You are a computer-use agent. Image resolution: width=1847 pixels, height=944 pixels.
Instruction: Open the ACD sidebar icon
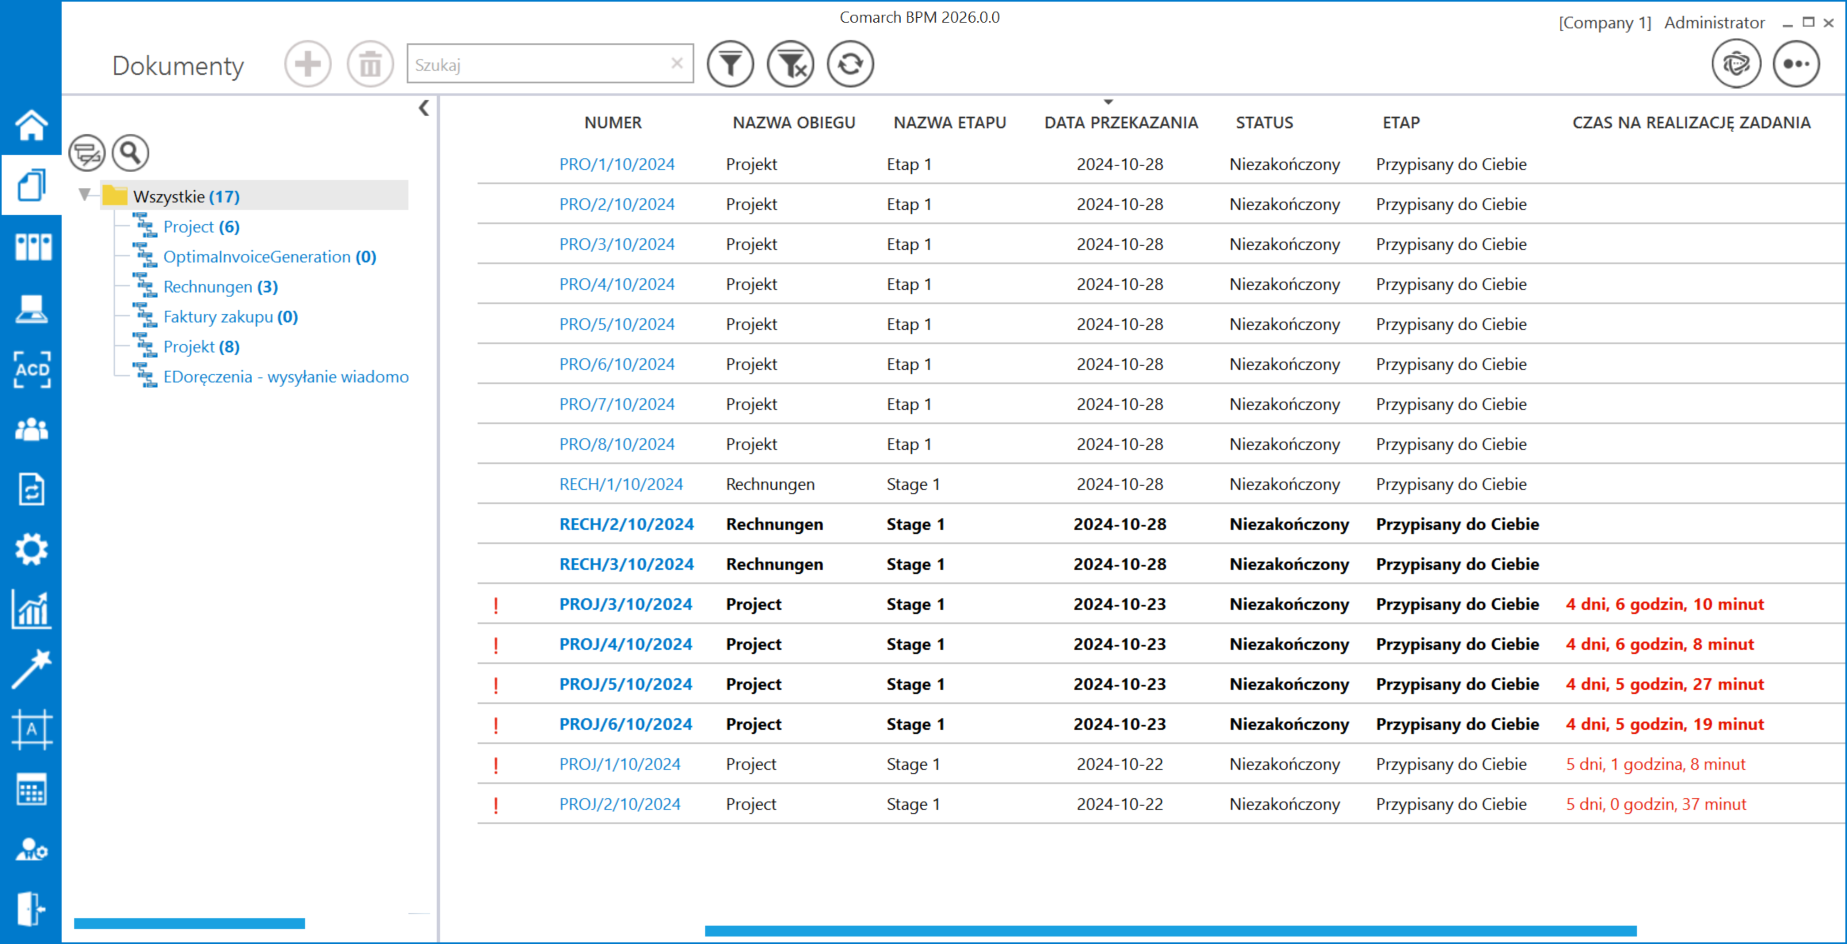(31, 369)
